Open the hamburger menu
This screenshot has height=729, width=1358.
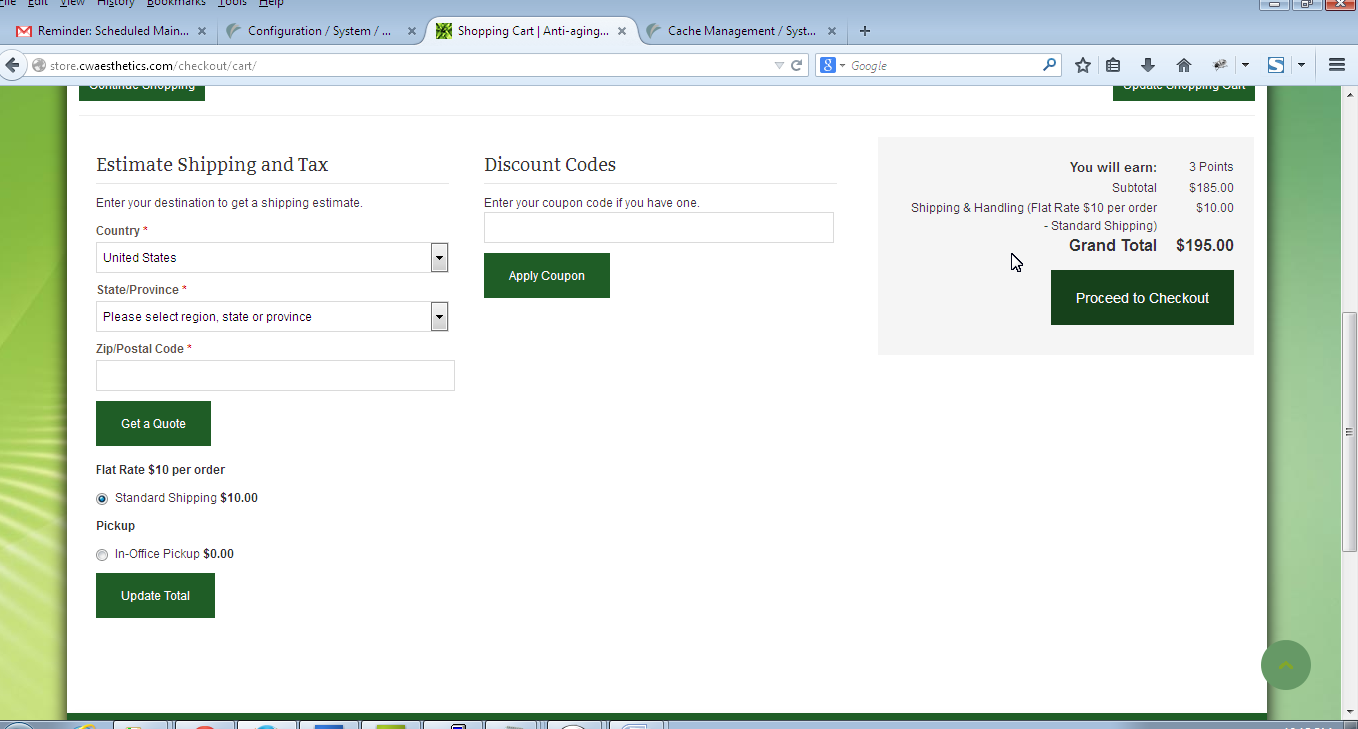[1337, 65]
